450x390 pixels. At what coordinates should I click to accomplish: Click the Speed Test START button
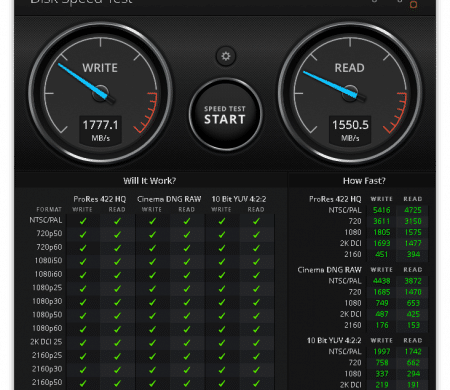(x=225, y=115)
